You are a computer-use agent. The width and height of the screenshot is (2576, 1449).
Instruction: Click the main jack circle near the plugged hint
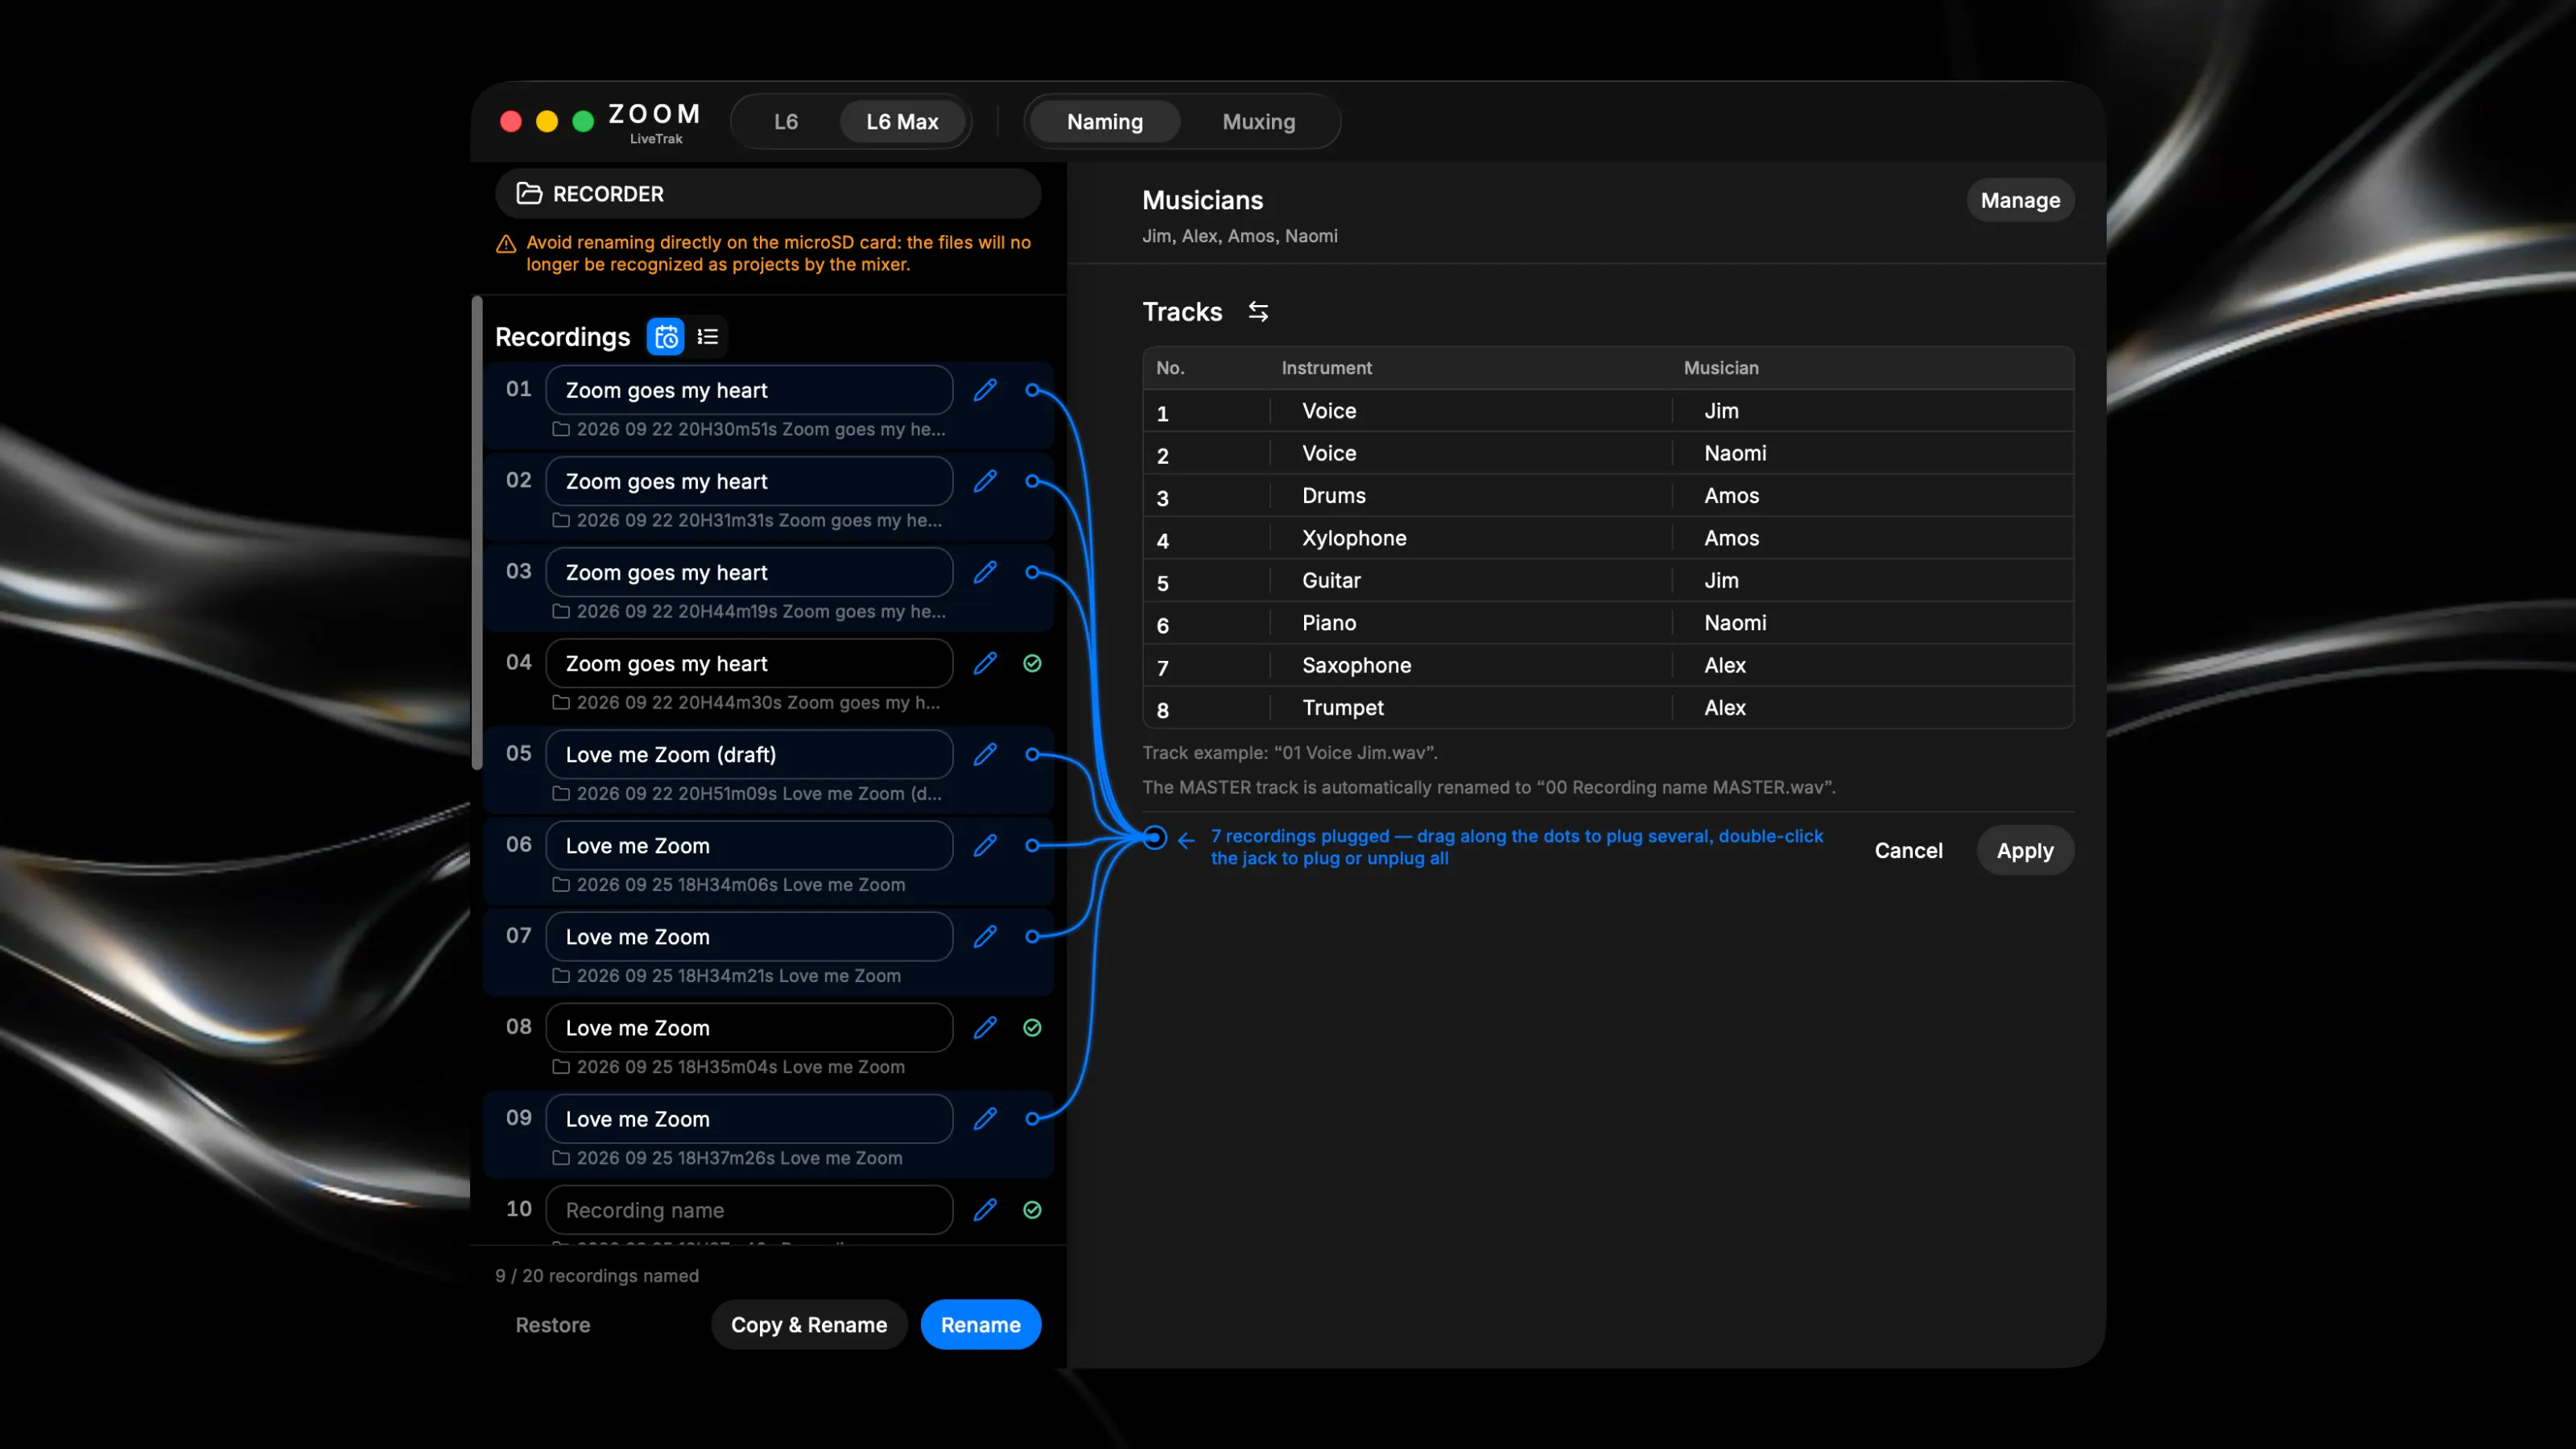point(1154,838)
